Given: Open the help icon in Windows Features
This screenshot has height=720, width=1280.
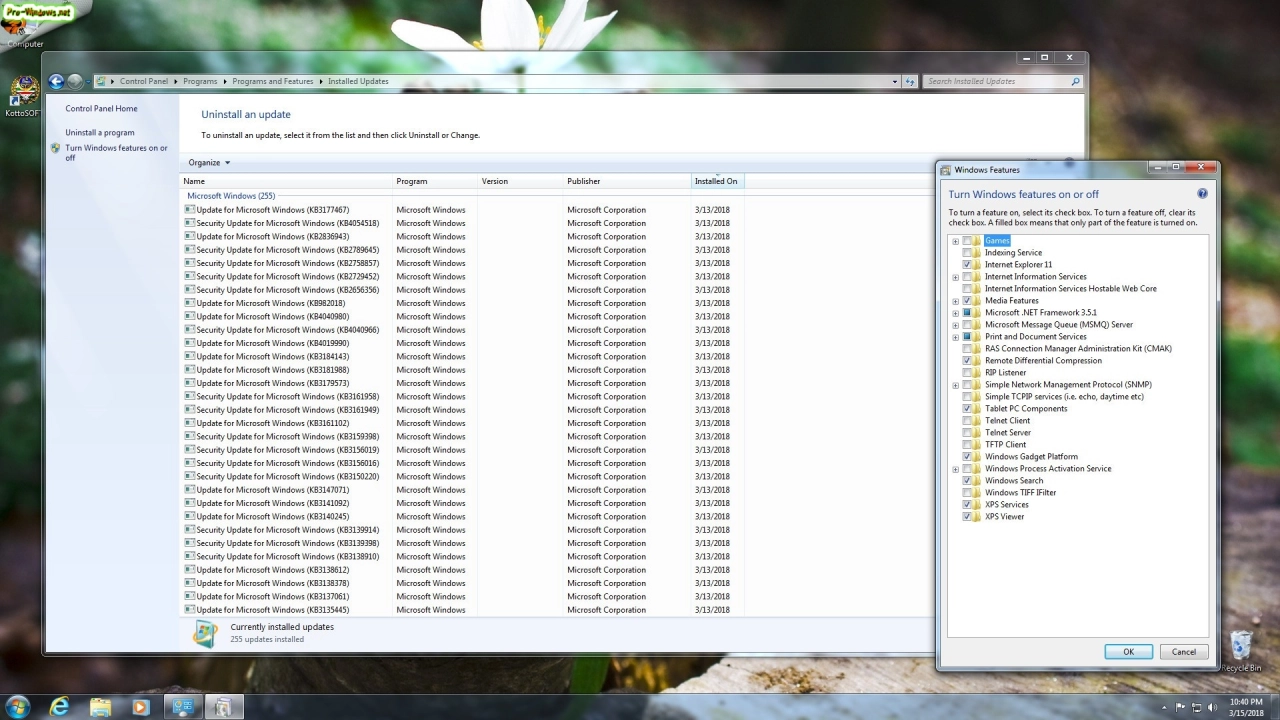Looking at the screenshot, I should [x=1202, y=193].
